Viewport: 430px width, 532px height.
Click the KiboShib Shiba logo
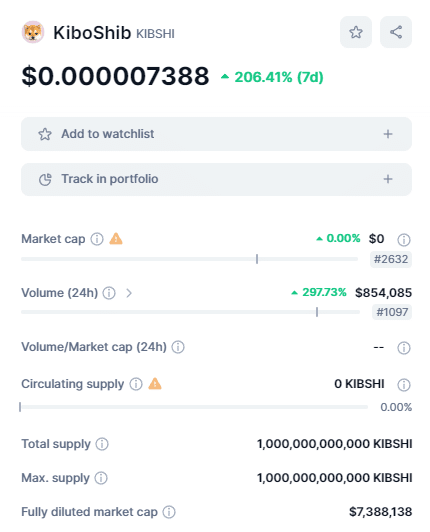(33, 32)
